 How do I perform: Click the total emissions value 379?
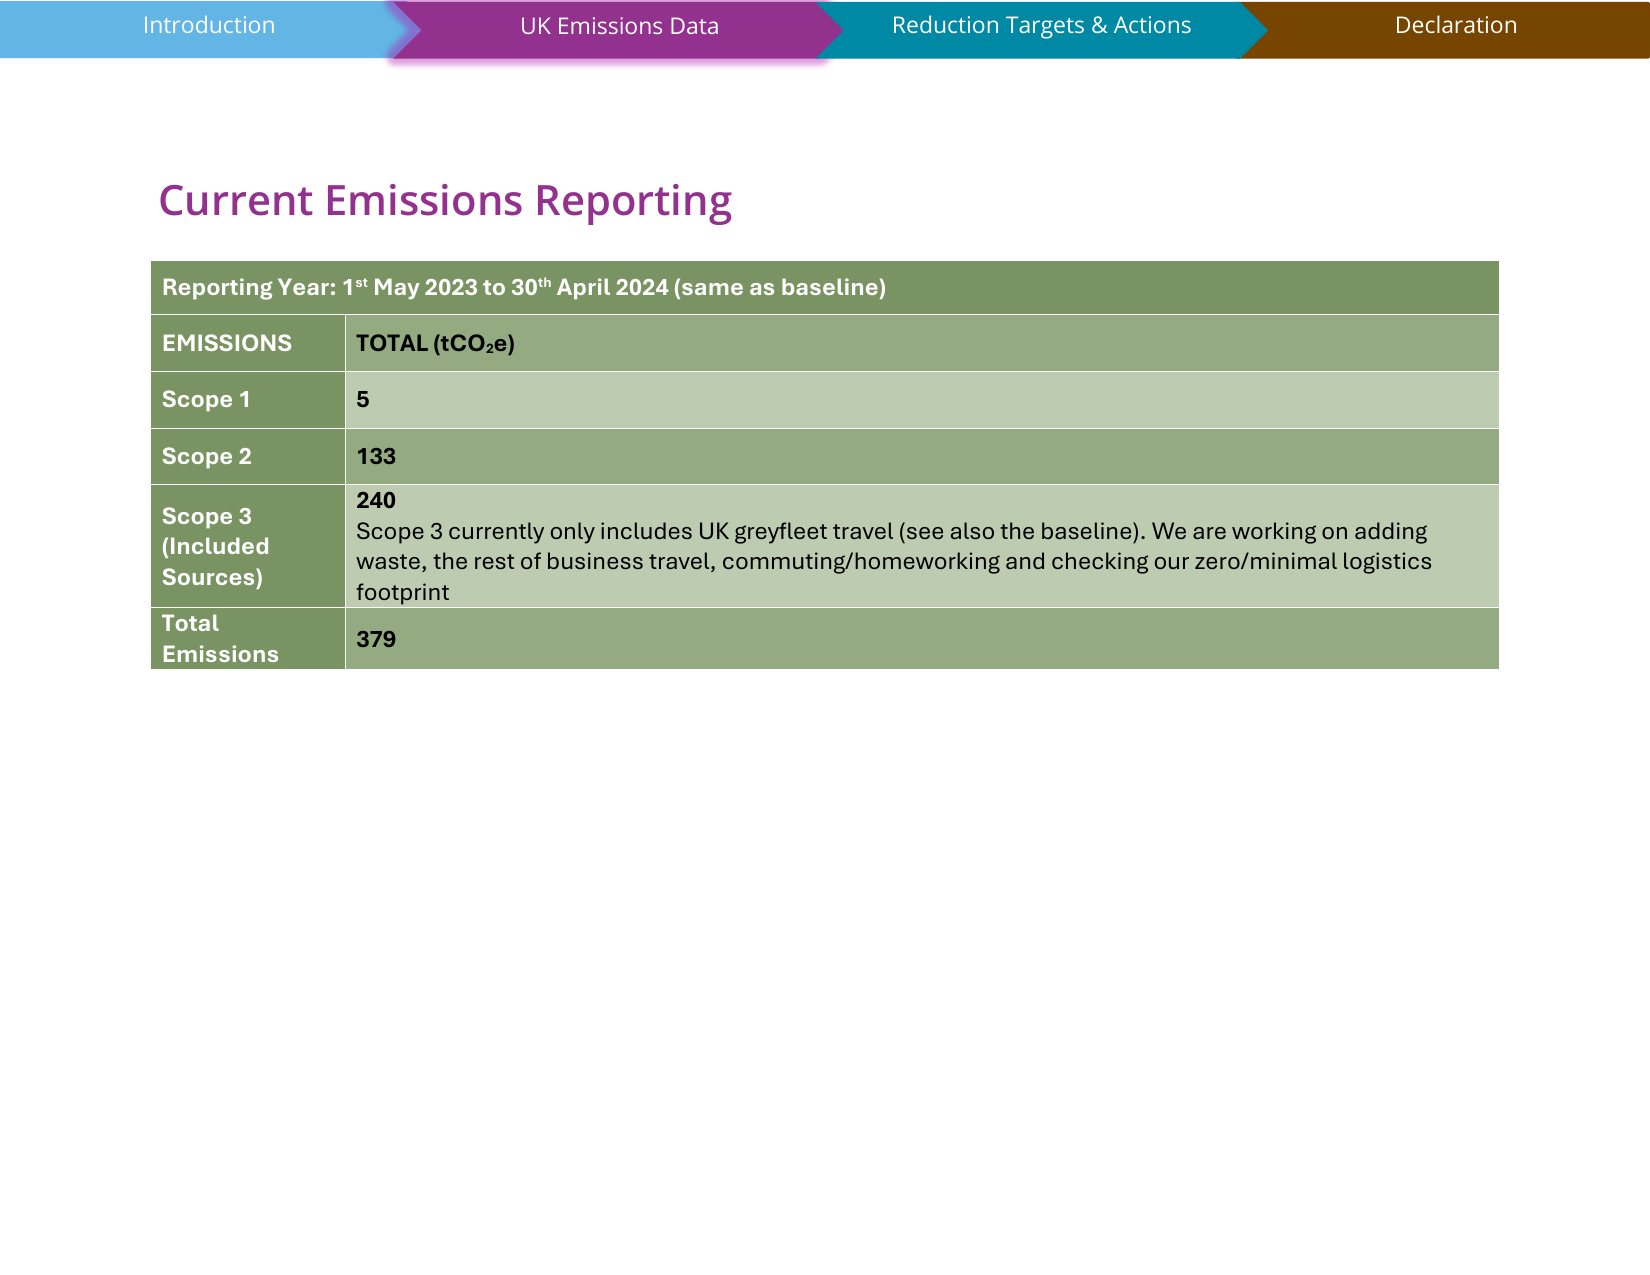click(x=376, y=639)
